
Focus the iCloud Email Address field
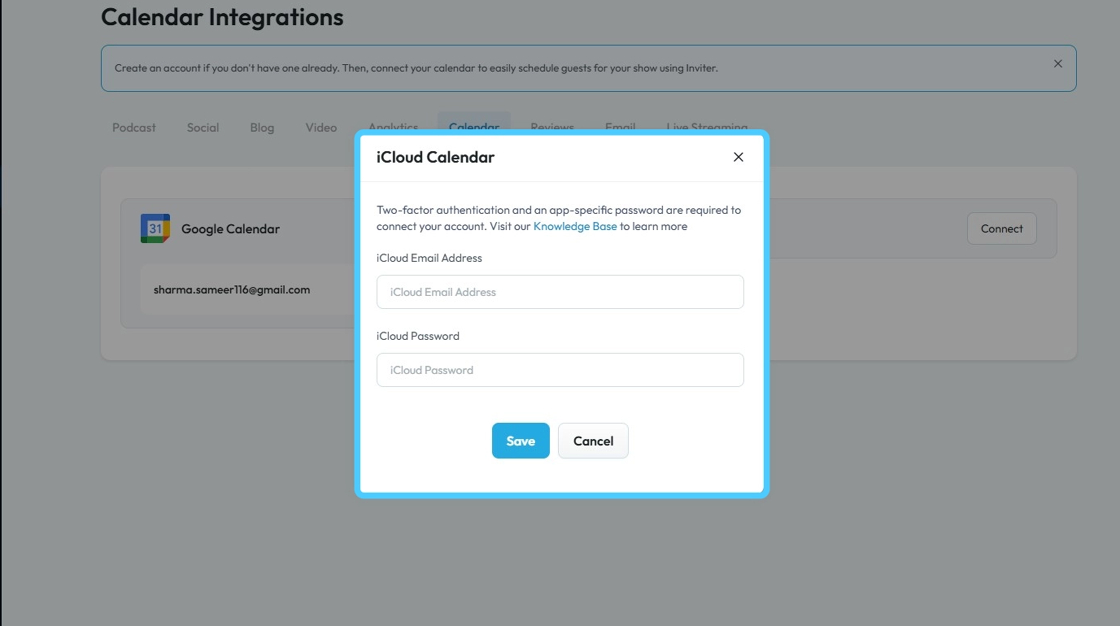point(560,292)
